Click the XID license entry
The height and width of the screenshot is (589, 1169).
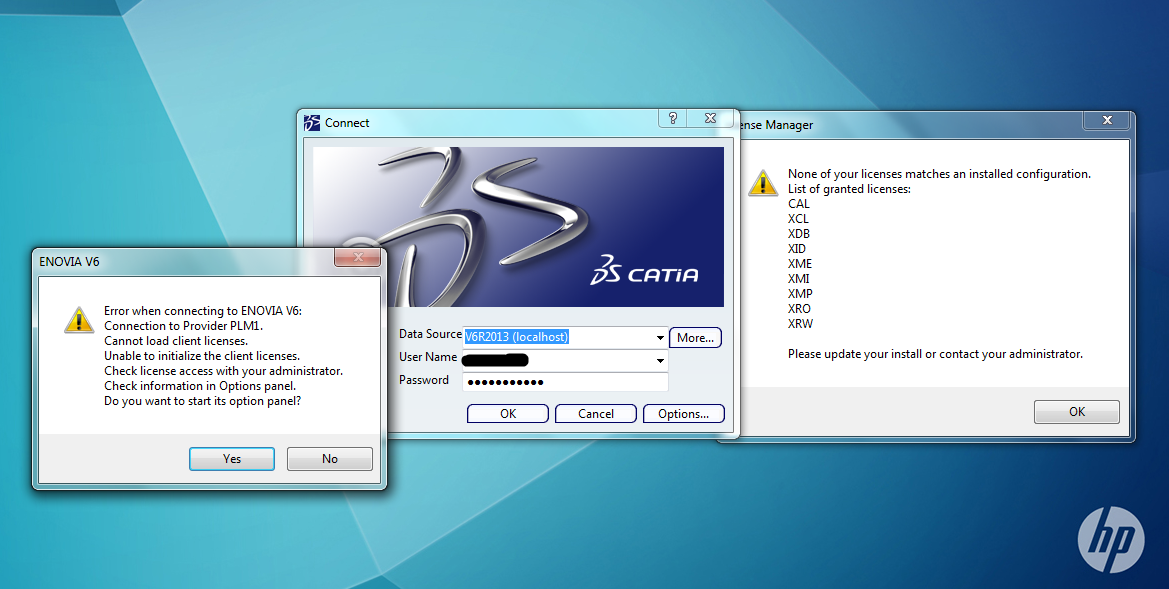(x=797, y=248)
